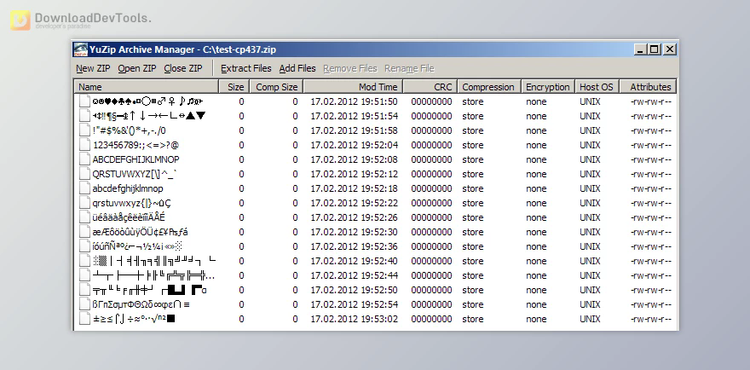750x370 pixels.
Task: Sort by the Size column header
Action: point(233,87)
